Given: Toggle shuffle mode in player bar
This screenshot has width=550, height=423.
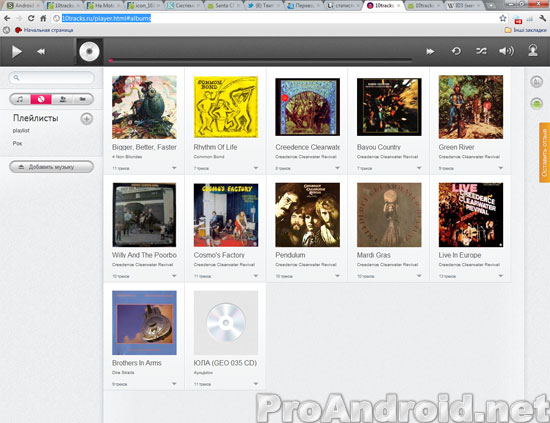Looking at the screenshot, I should coord(481,51).
